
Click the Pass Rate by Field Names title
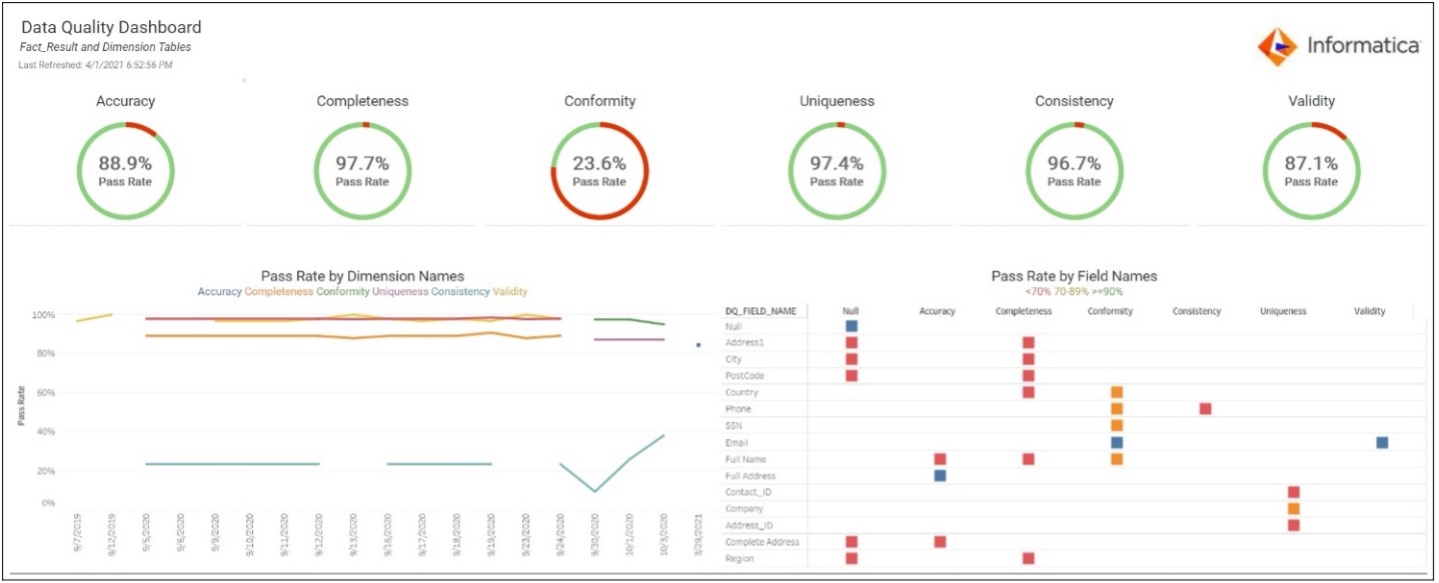(x=1073, y=276)
